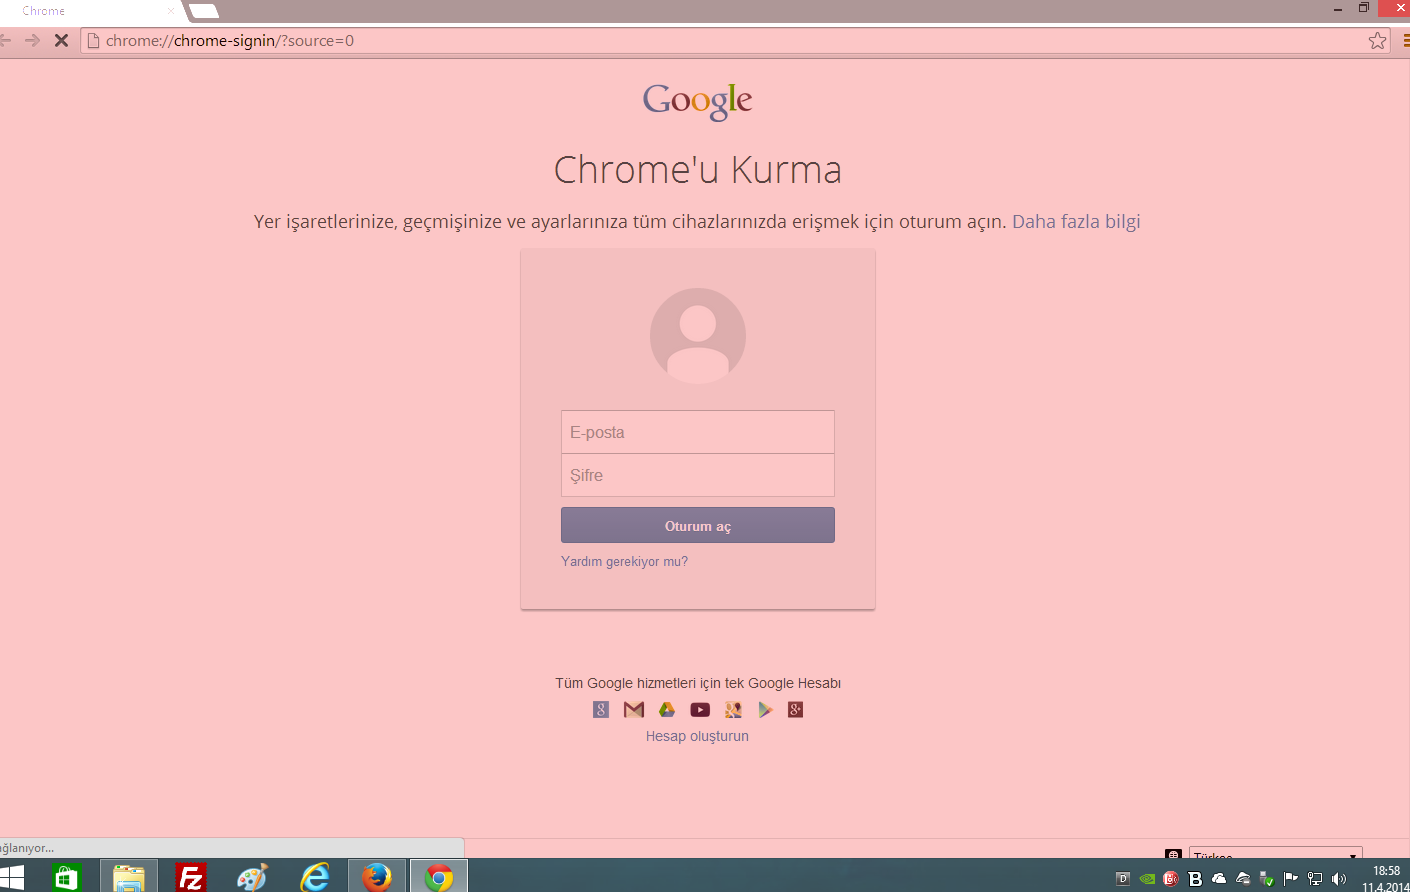1410x892 pixels.
Task: Click the Şifre password field
Action: (x=698, y=475)
